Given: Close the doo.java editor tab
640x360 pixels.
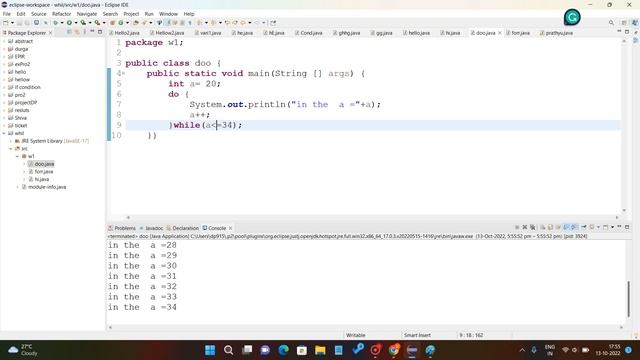Looking at the screenshot, I should (500, 33).
